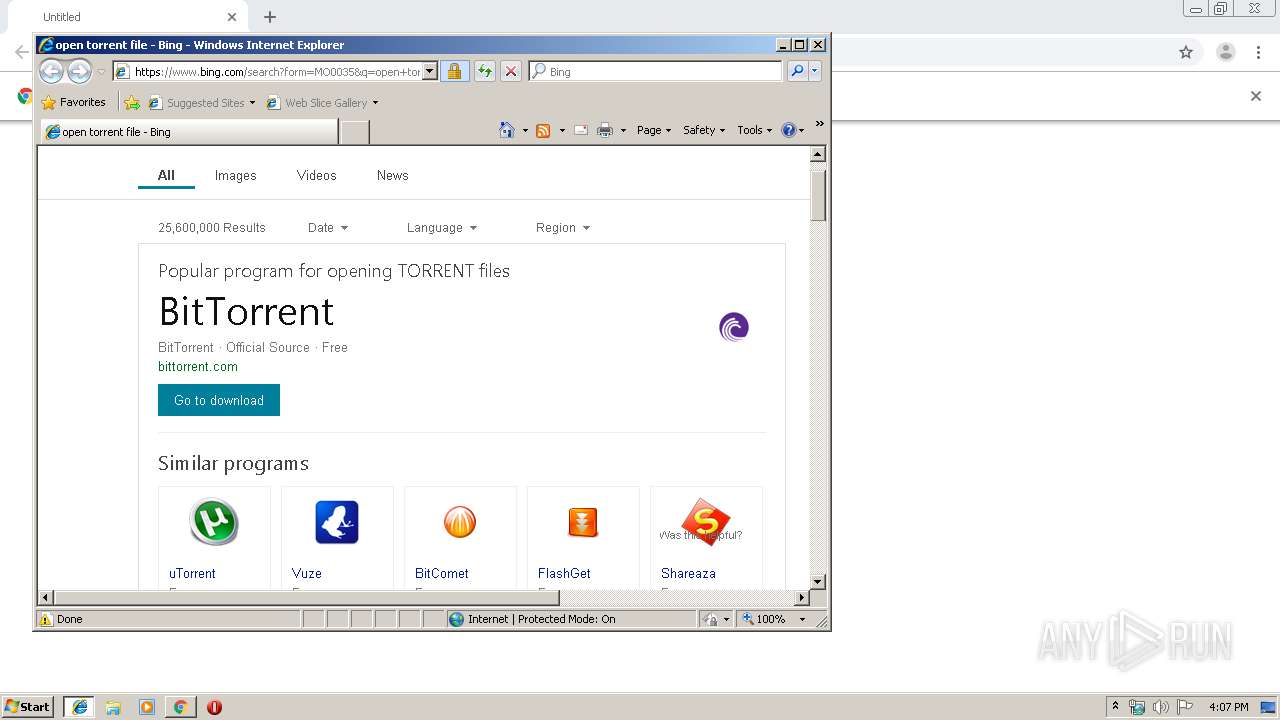Click the status bar warning icon beside Done
This screenshot has width=1280, height=720.
pos(45,619)
